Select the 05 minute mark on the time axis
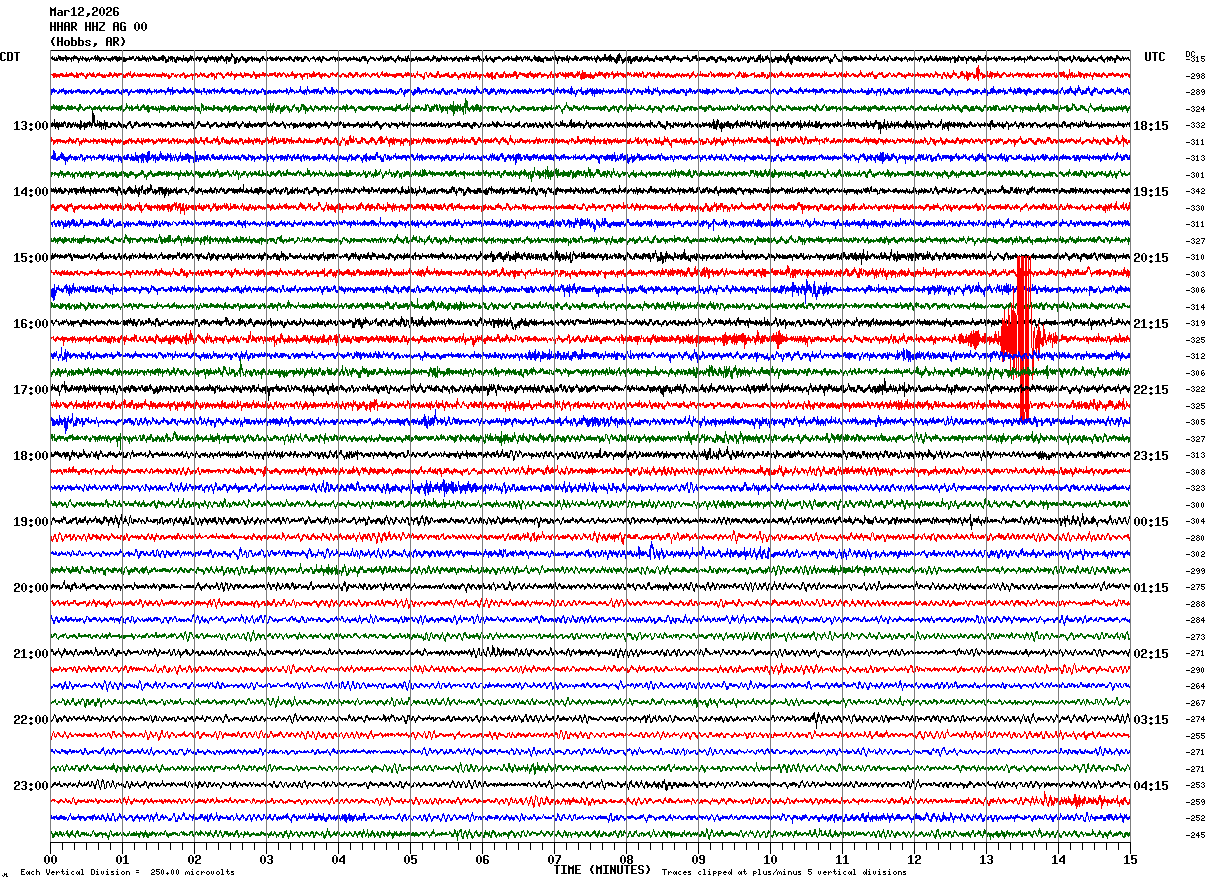 [x=410, y=860]
